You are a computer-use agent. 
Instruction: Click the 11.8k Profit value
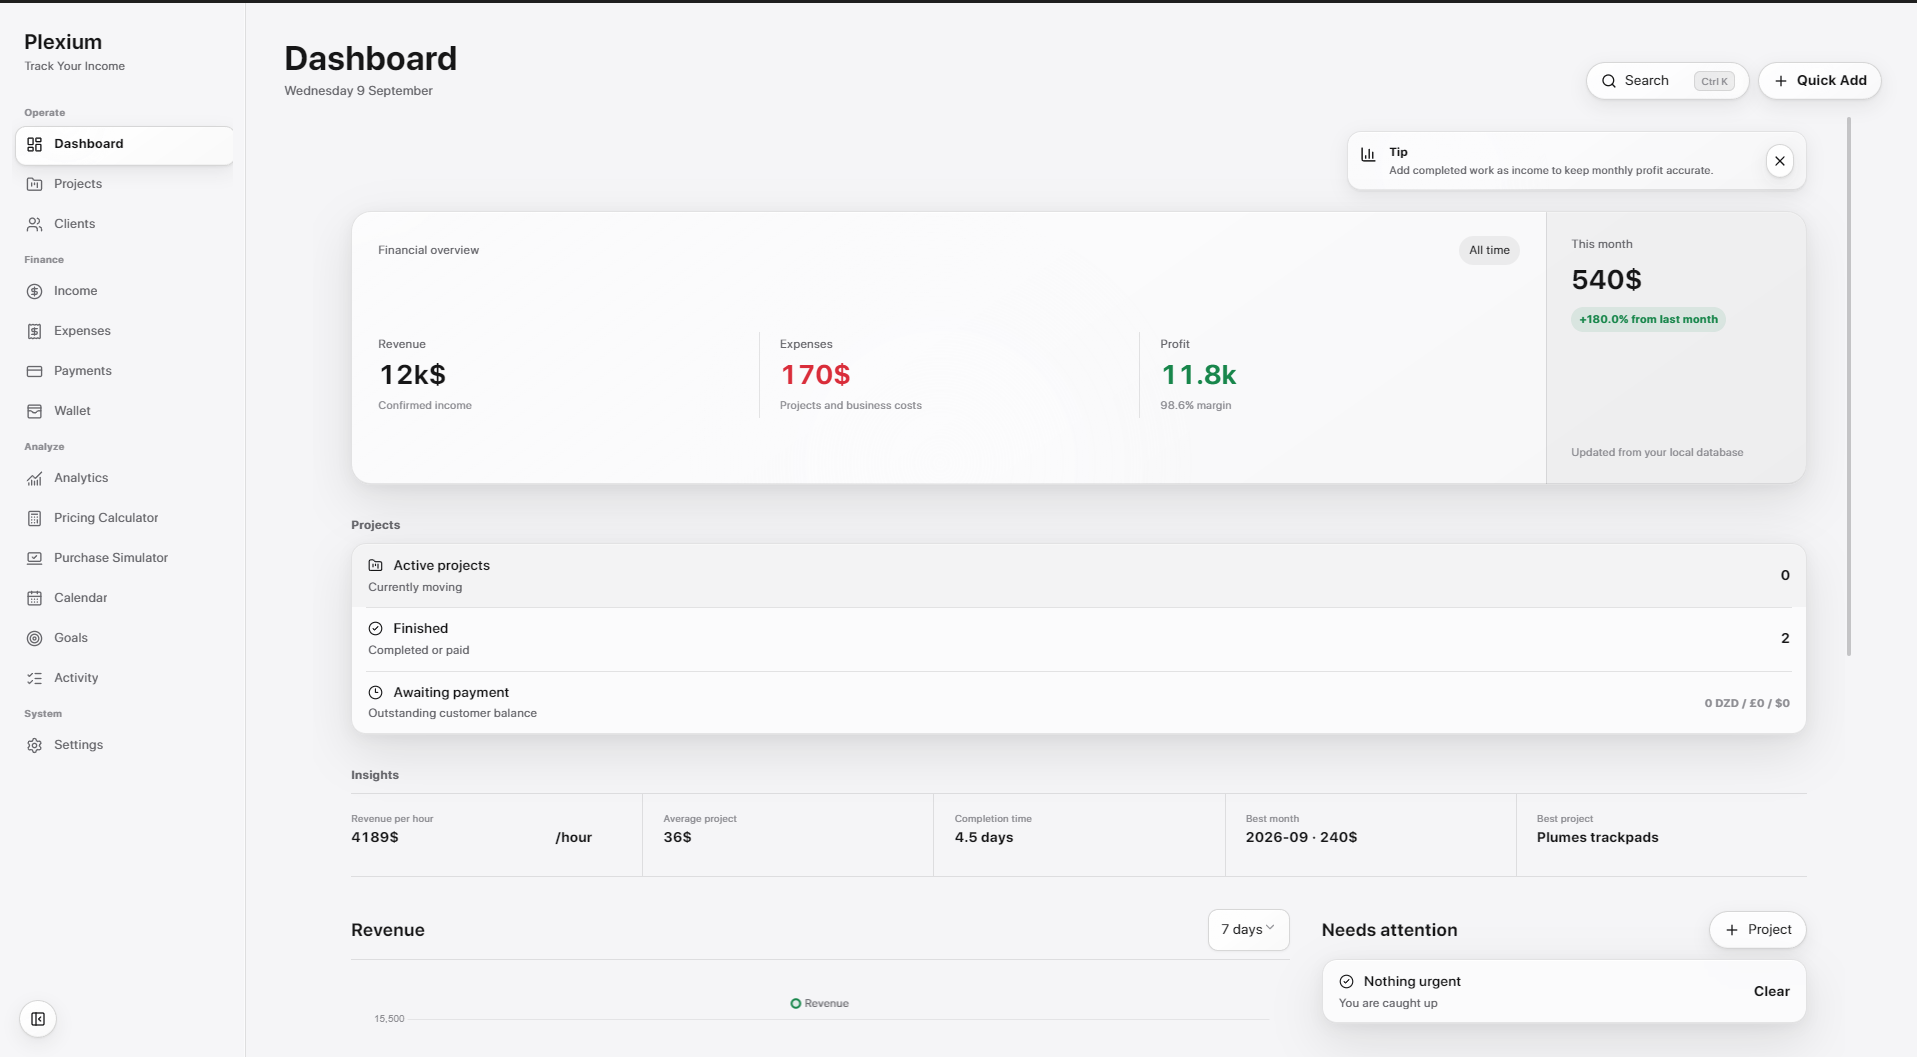(1198, 375)
